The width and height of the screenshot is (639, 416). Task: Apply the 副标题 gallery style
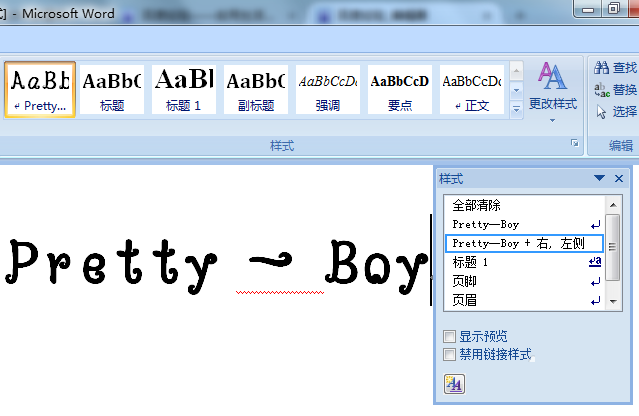click(255, 89)
